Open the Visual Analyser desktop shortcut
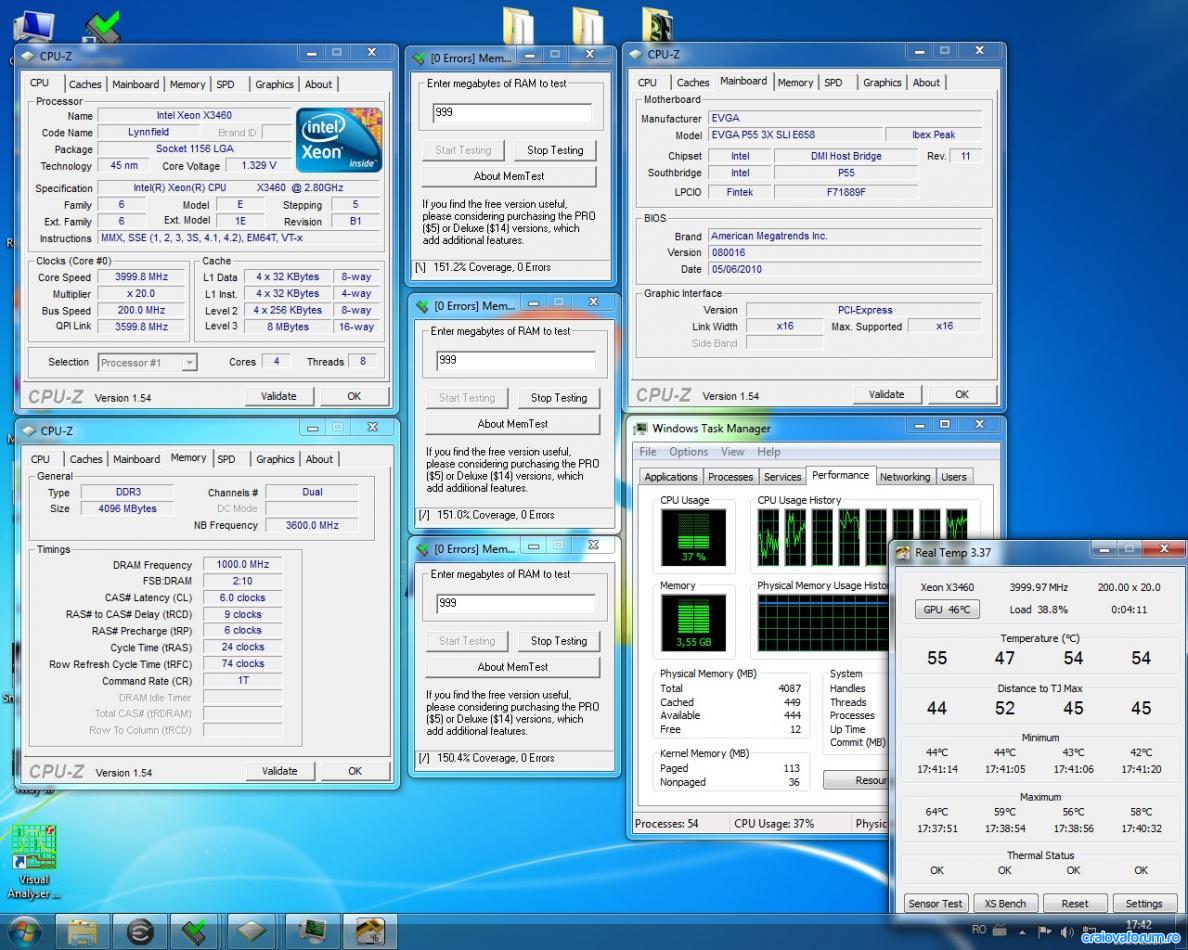 (33, 861)
